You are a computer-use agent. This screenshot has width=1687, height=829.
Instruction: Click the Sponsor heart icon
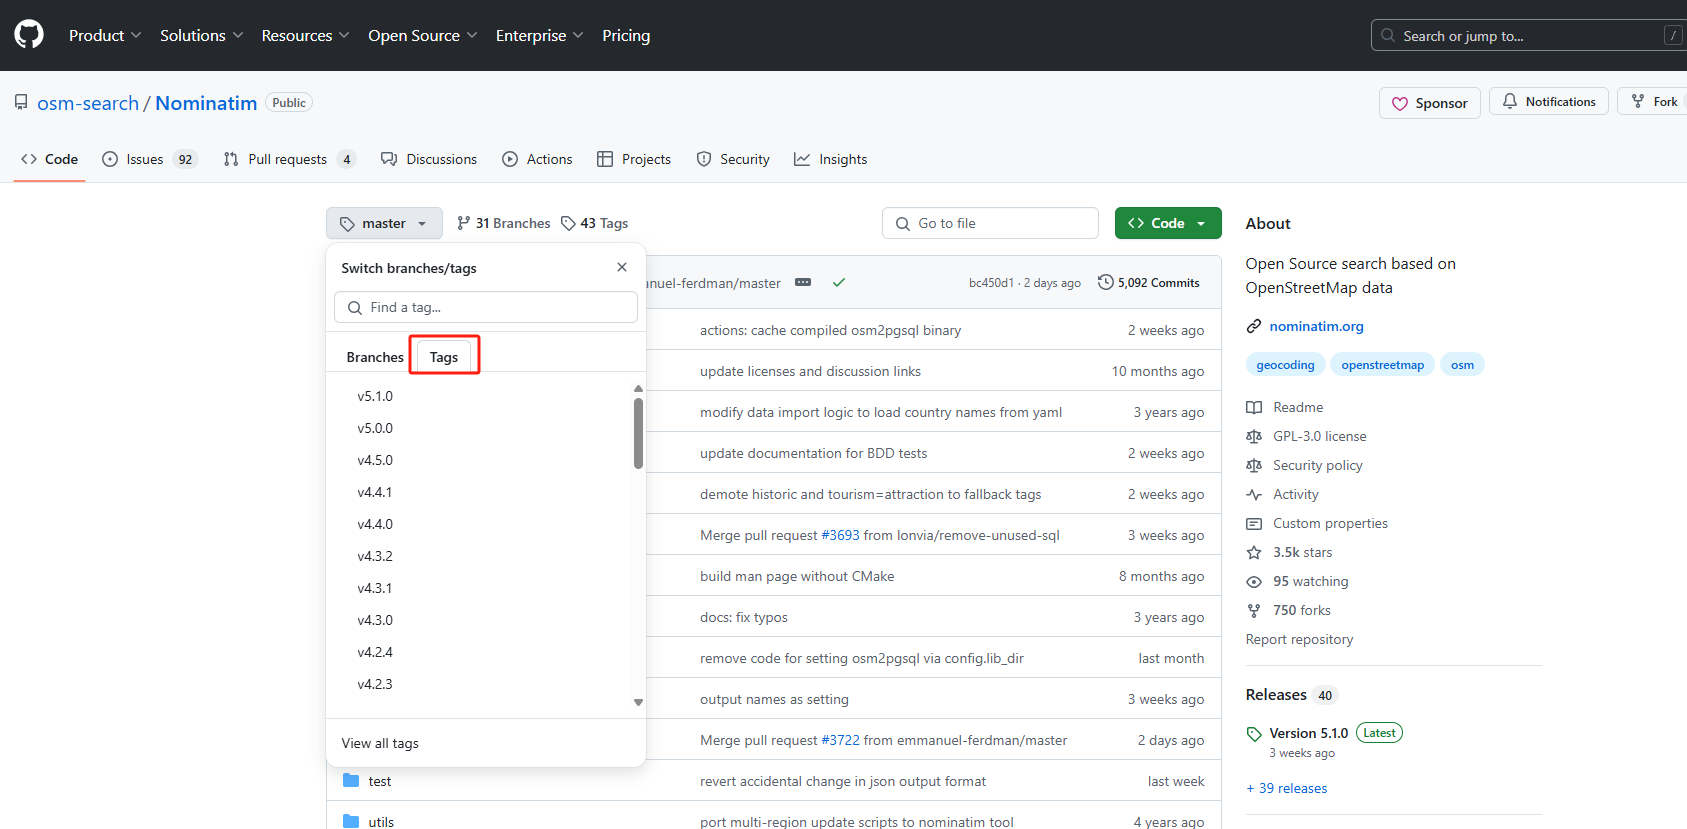tap(1400, 103)
